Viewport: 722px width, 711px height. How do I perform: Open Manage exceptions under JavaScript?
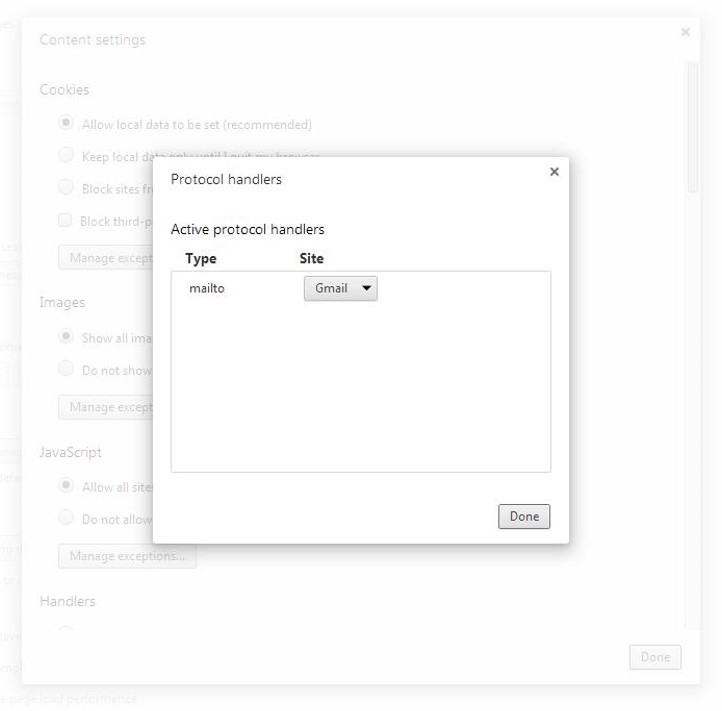[x=127, y=556]
